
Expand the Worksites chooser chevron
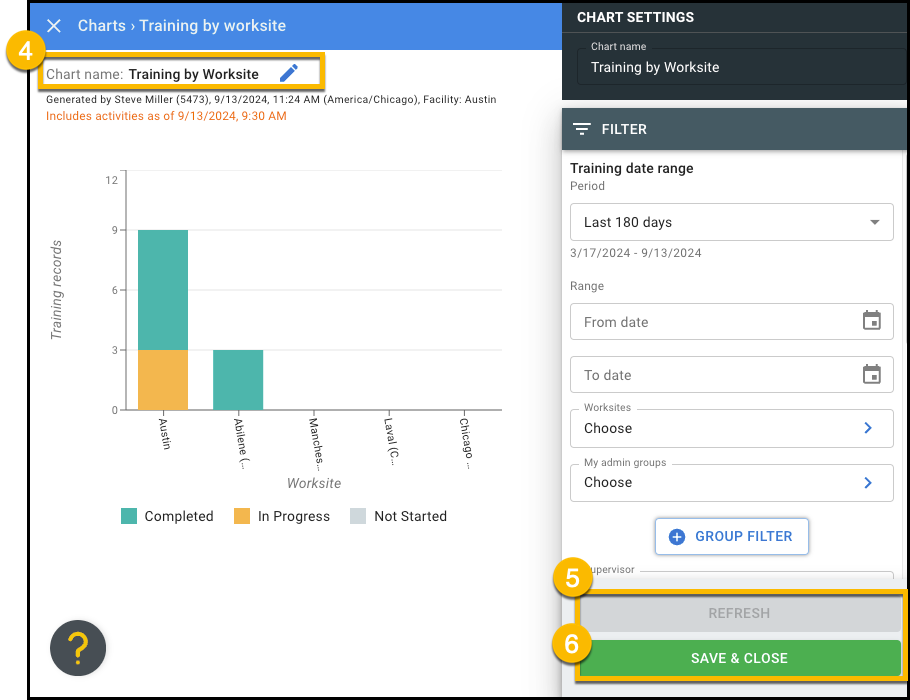867,428
